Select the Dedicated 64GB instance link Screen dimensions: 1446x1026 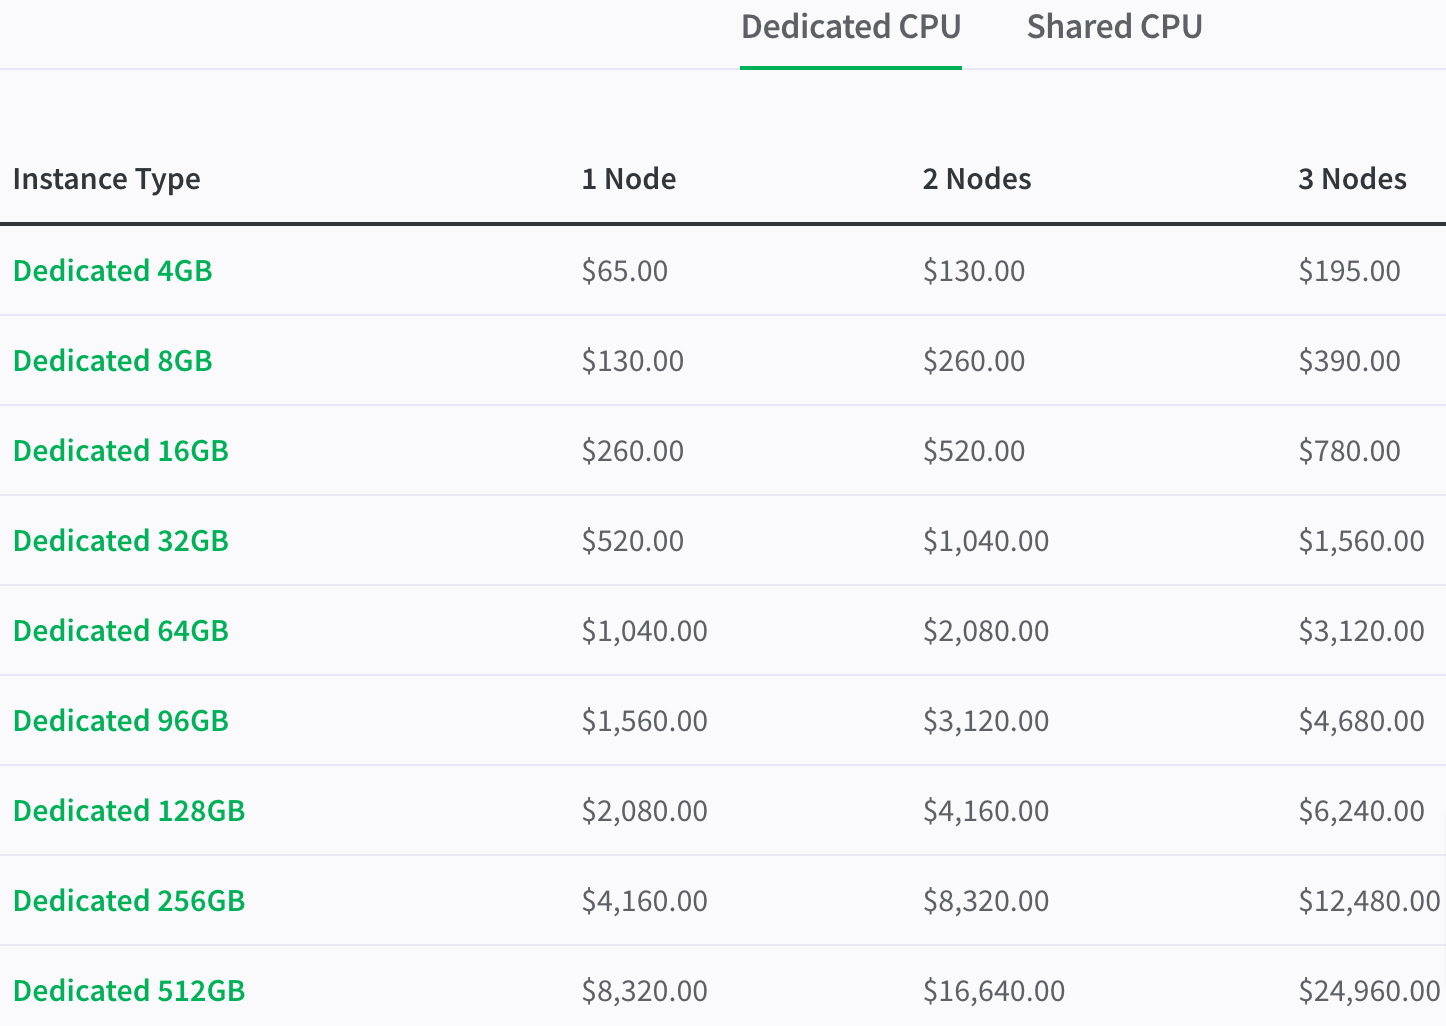tap(120, 631)
